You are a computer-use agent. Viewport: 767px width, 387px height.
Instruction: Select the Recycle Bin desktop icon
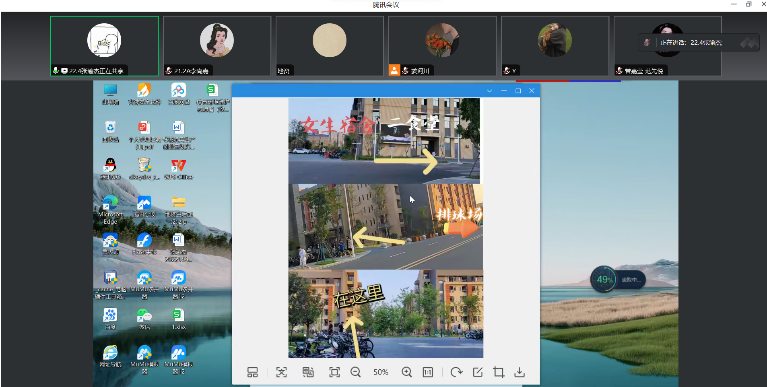110,131
